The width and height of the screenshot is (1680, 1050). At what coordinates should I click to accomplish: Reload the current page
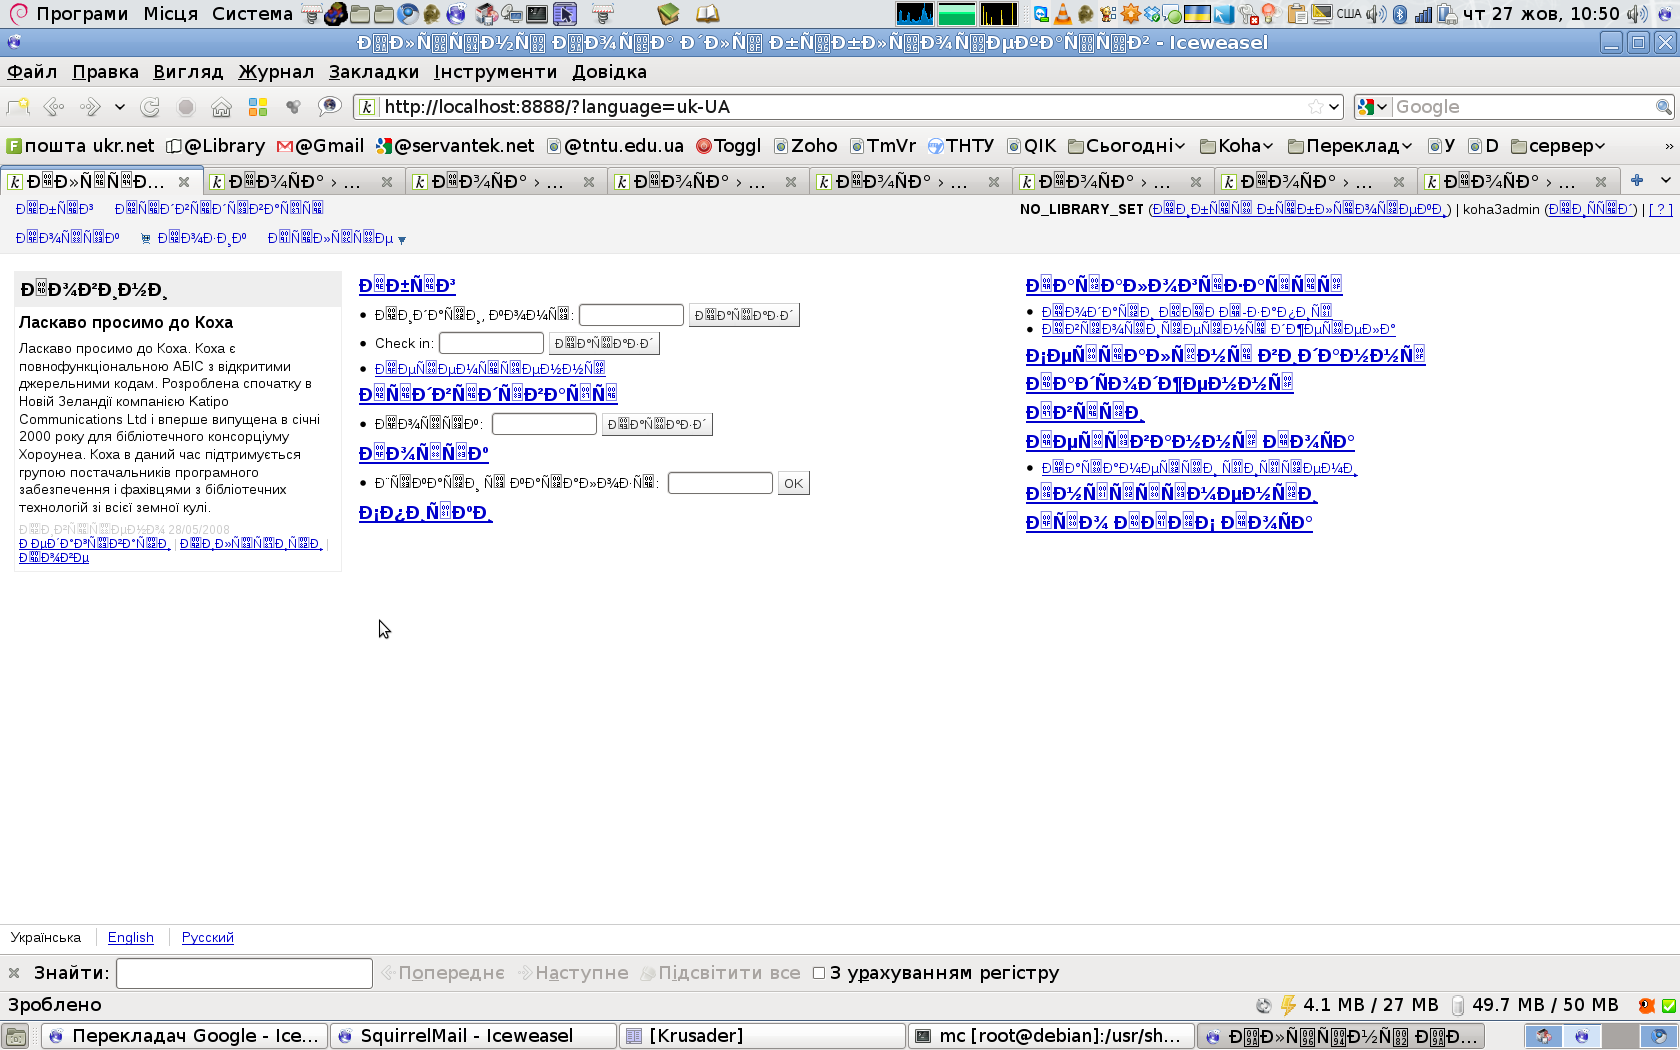(150, 107)
